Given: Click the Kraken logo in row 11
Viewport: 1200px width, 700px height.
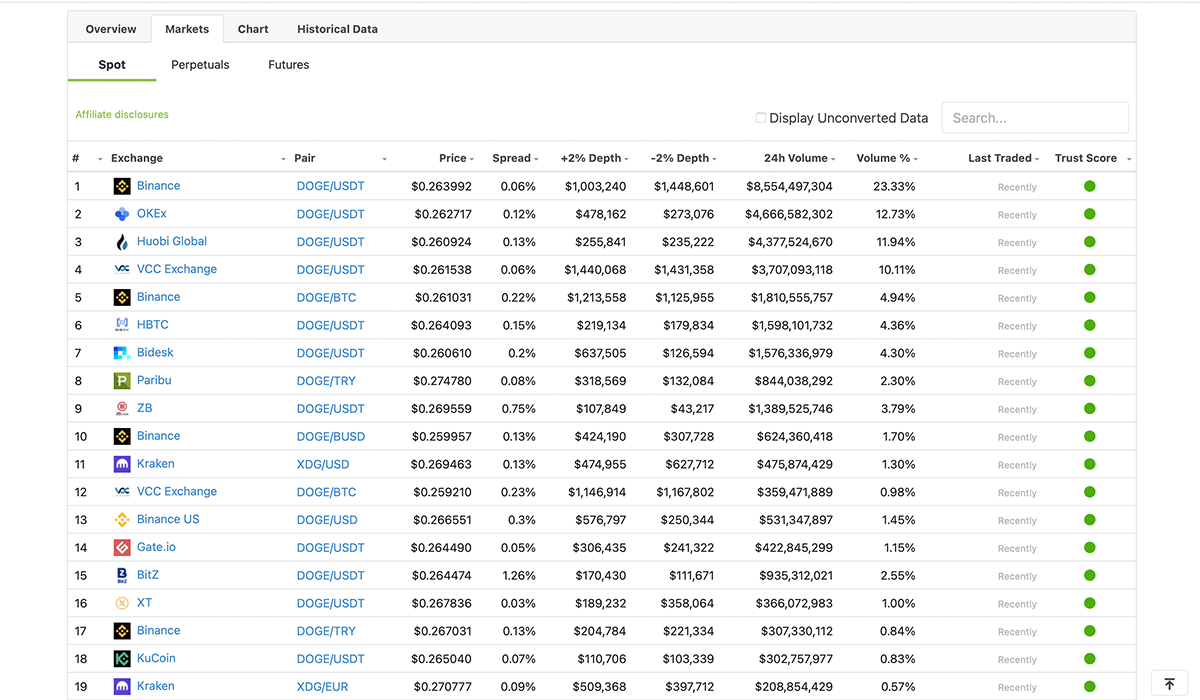Looking at the screenshot, I should pyautogui.click(x=122, y=464).
